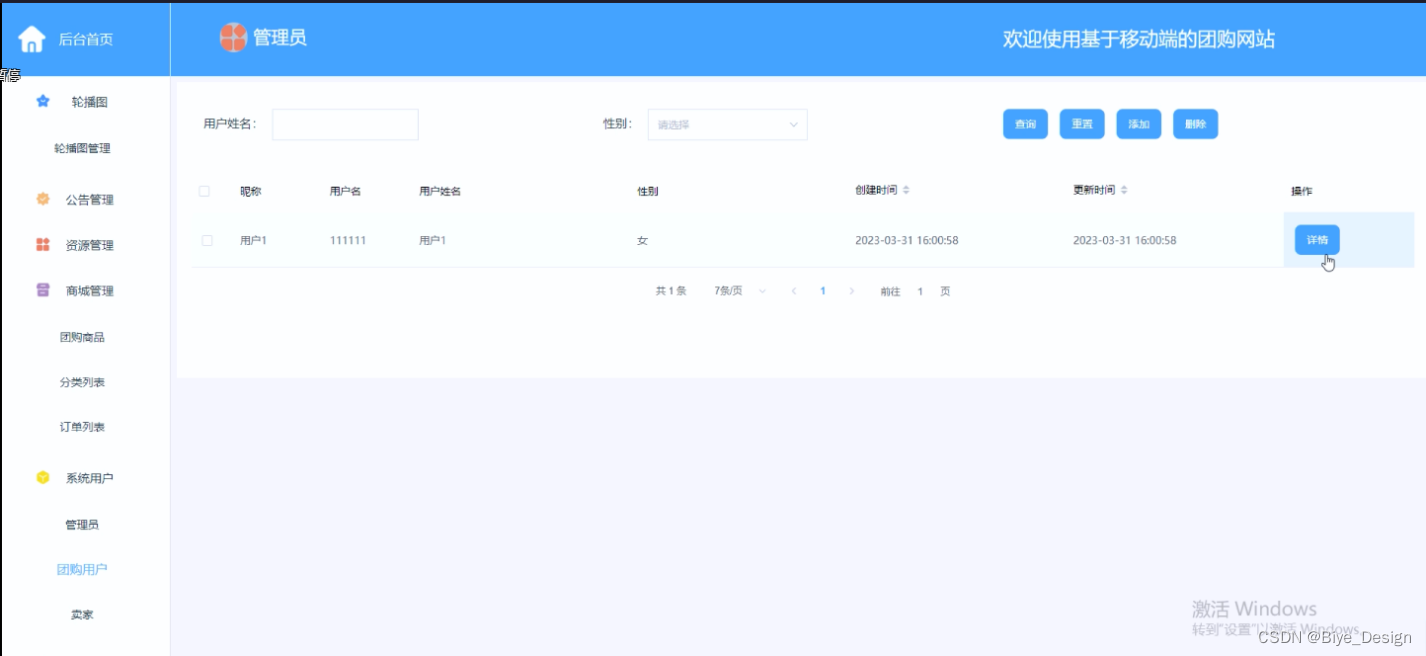Click the grid icon next to 资源管理
The image size is (1426, 656).
[43, 245]
